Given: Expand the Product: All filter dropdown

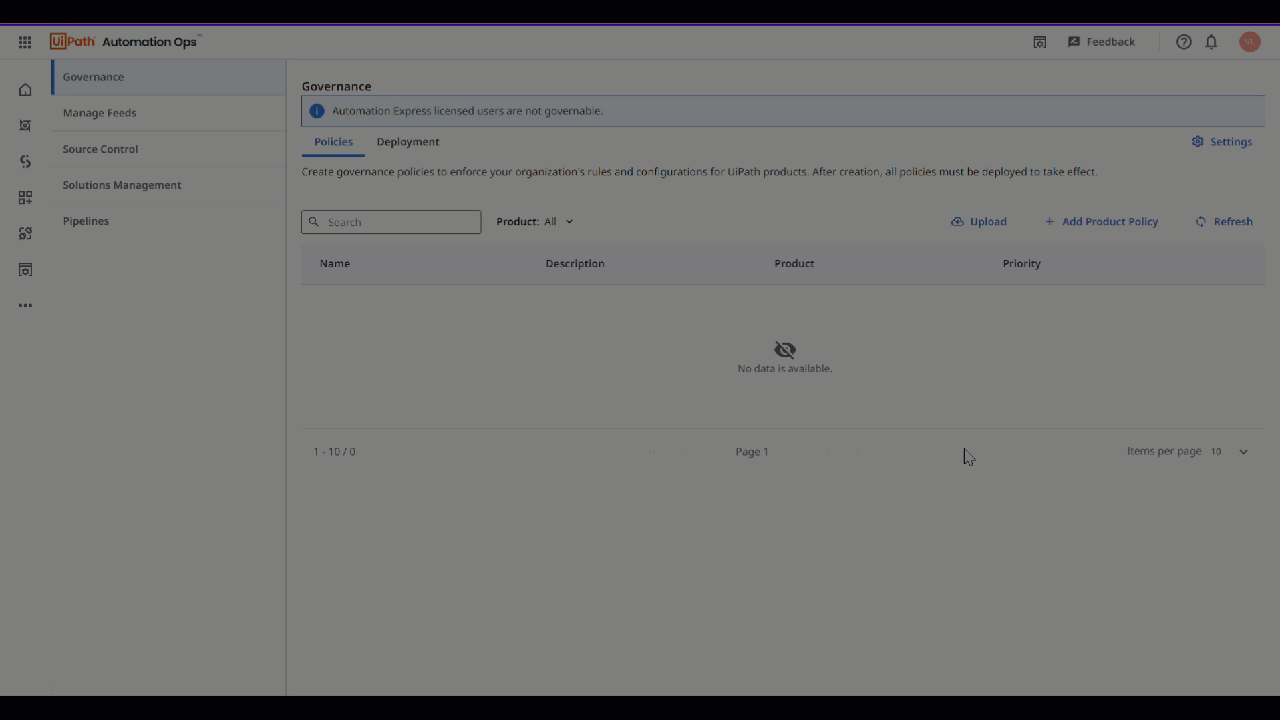Looking at the screenshot, I should (535, 222).
